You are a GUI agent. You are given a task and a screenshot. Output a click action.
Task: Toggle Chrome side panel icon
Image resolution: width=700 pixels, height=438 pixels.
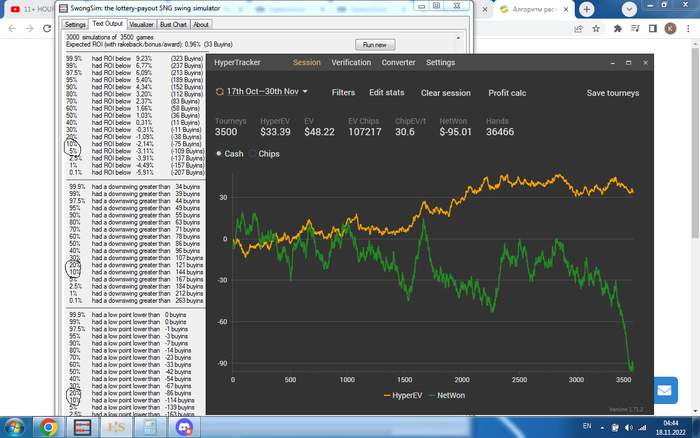point(653,29)
